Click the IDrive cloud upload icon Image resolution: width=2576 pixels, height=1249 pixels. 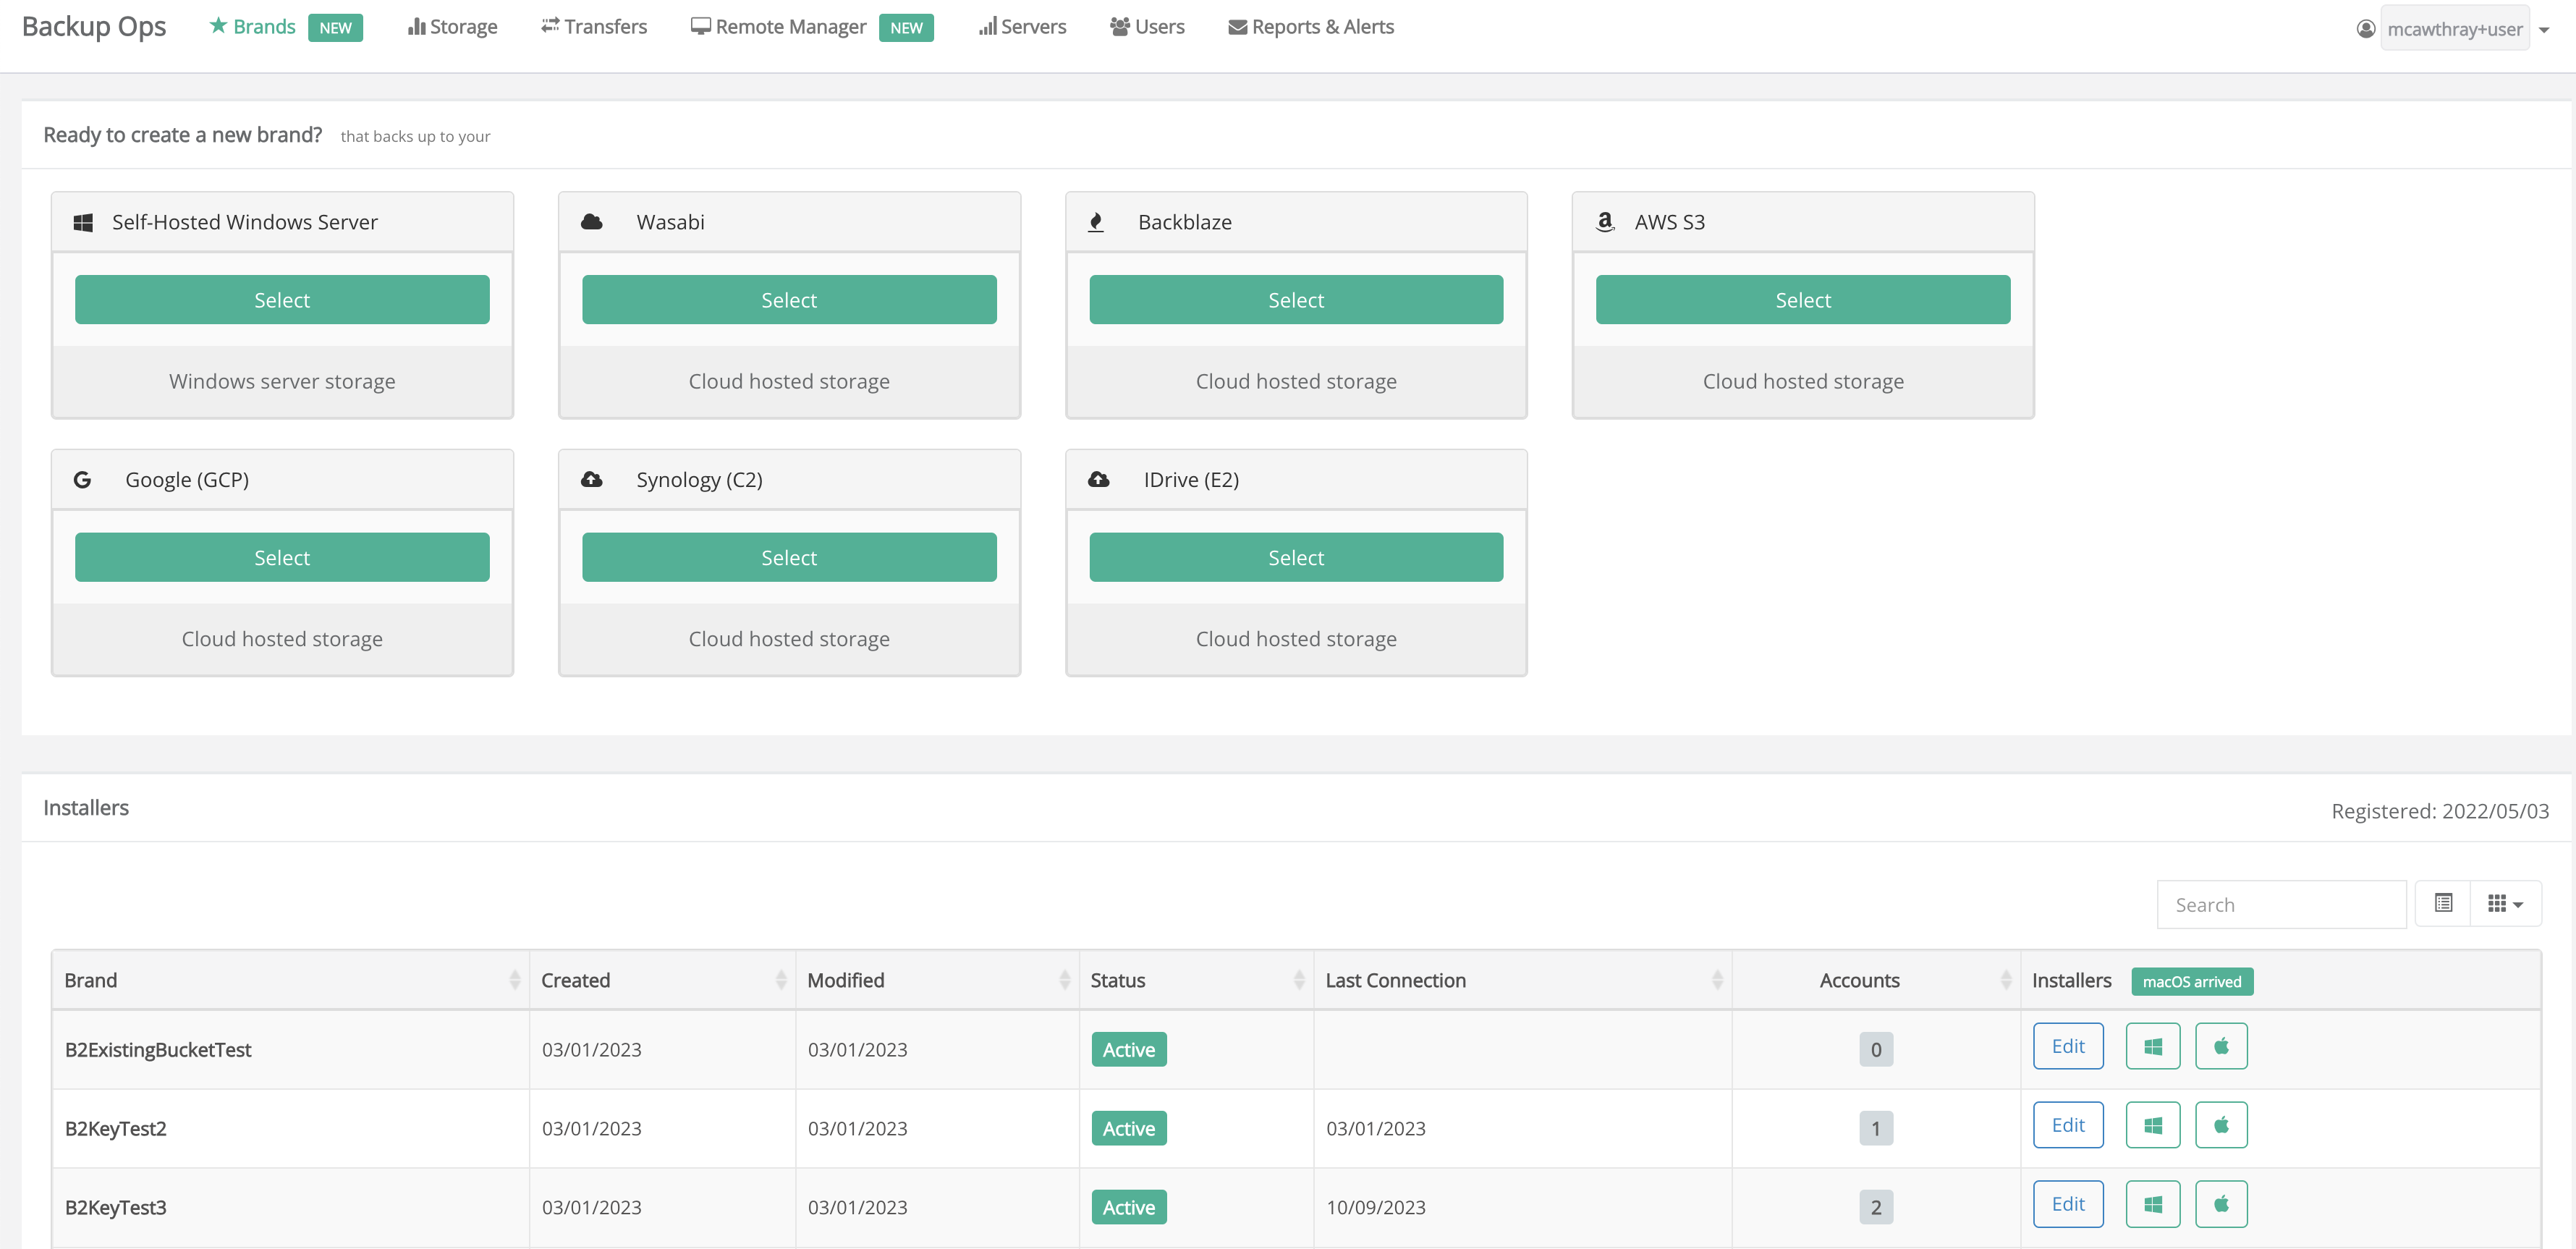[x=1099, y=480]
